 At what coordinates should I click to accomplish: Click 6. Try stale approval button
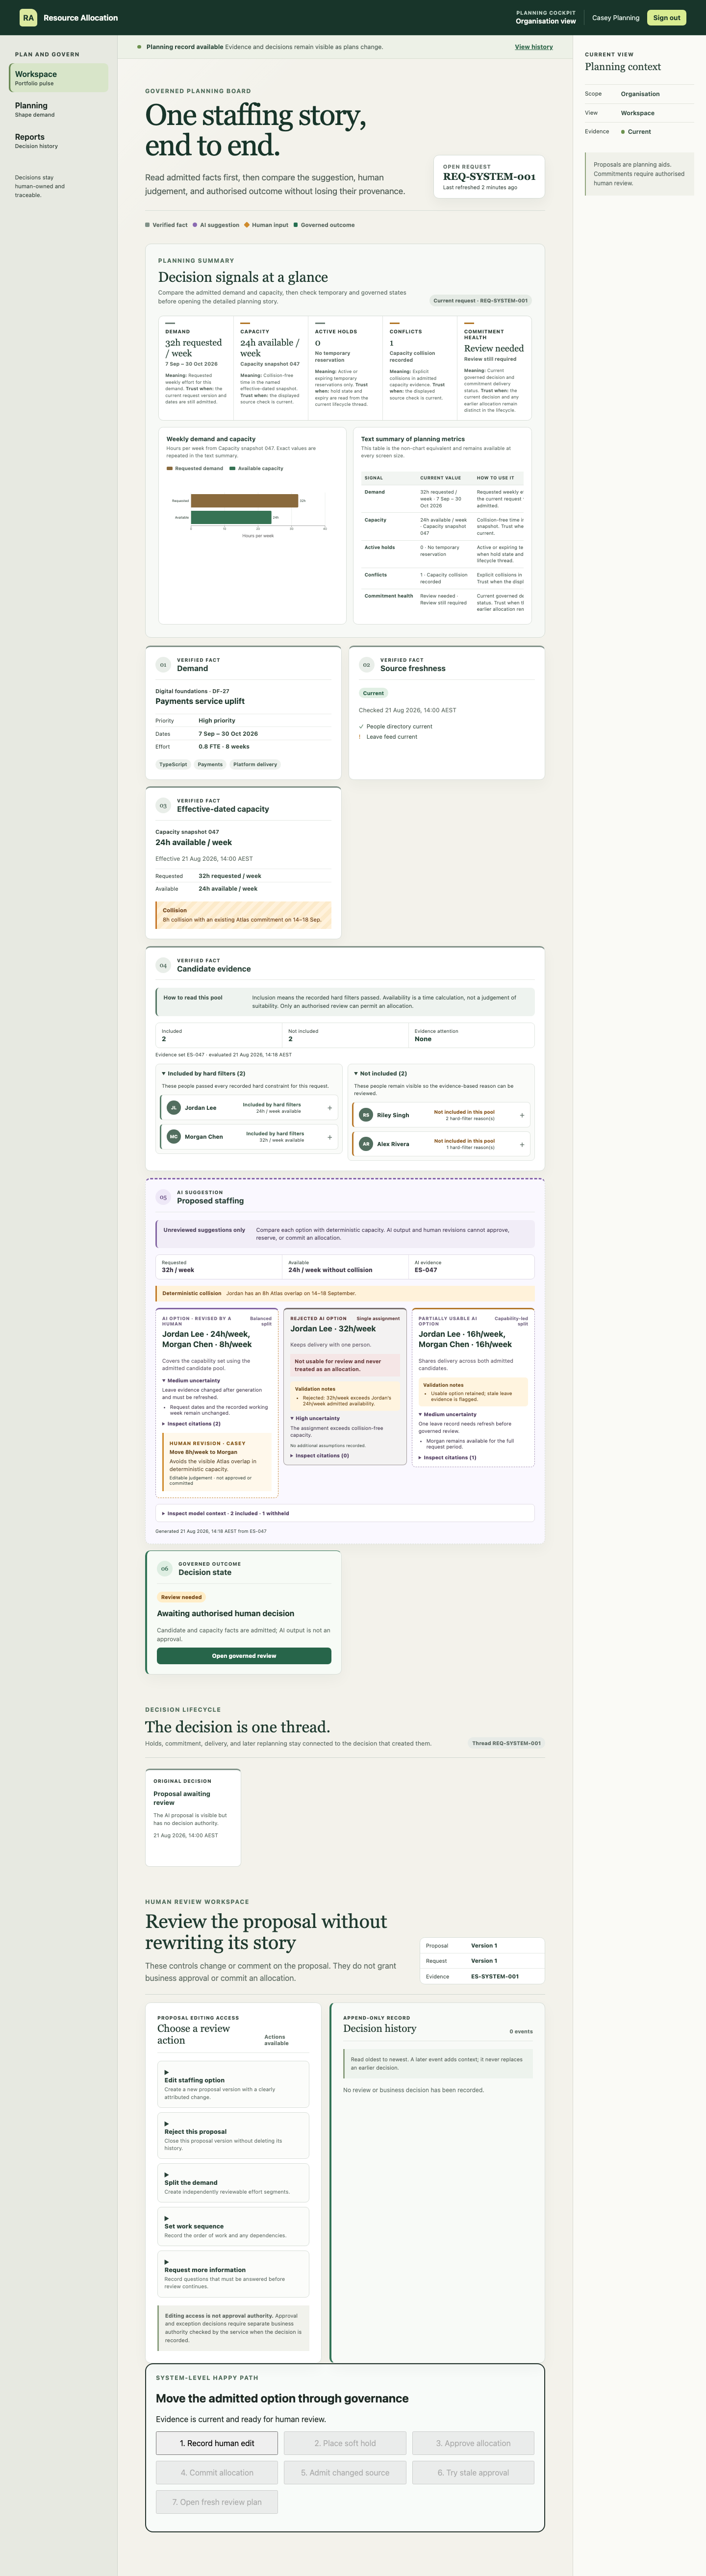click(x=473, y=2472)
